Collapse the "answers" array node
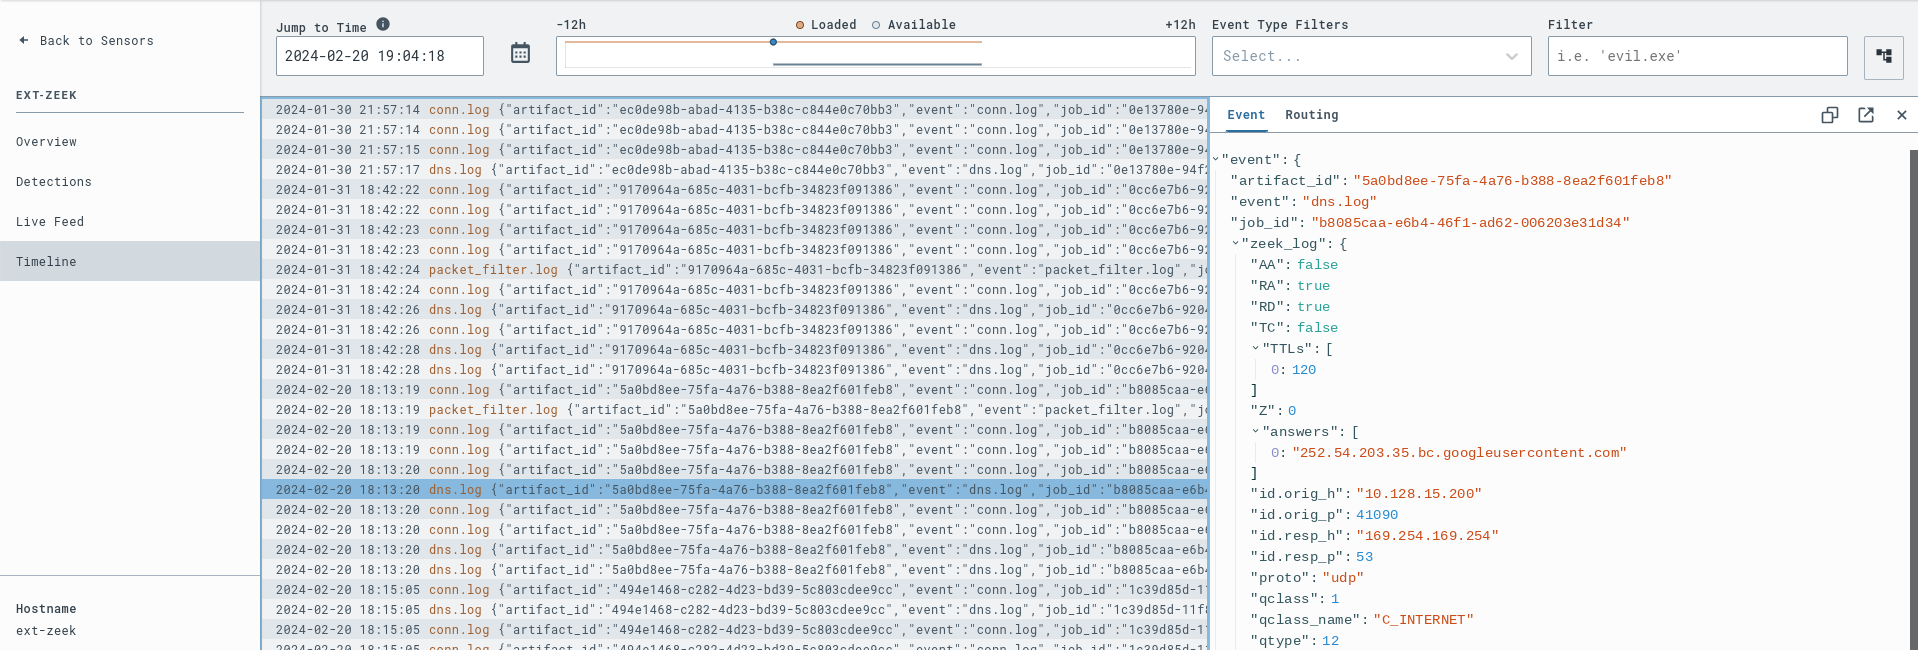Viewport: 1918px width, 650px height. coord(1256,432)
